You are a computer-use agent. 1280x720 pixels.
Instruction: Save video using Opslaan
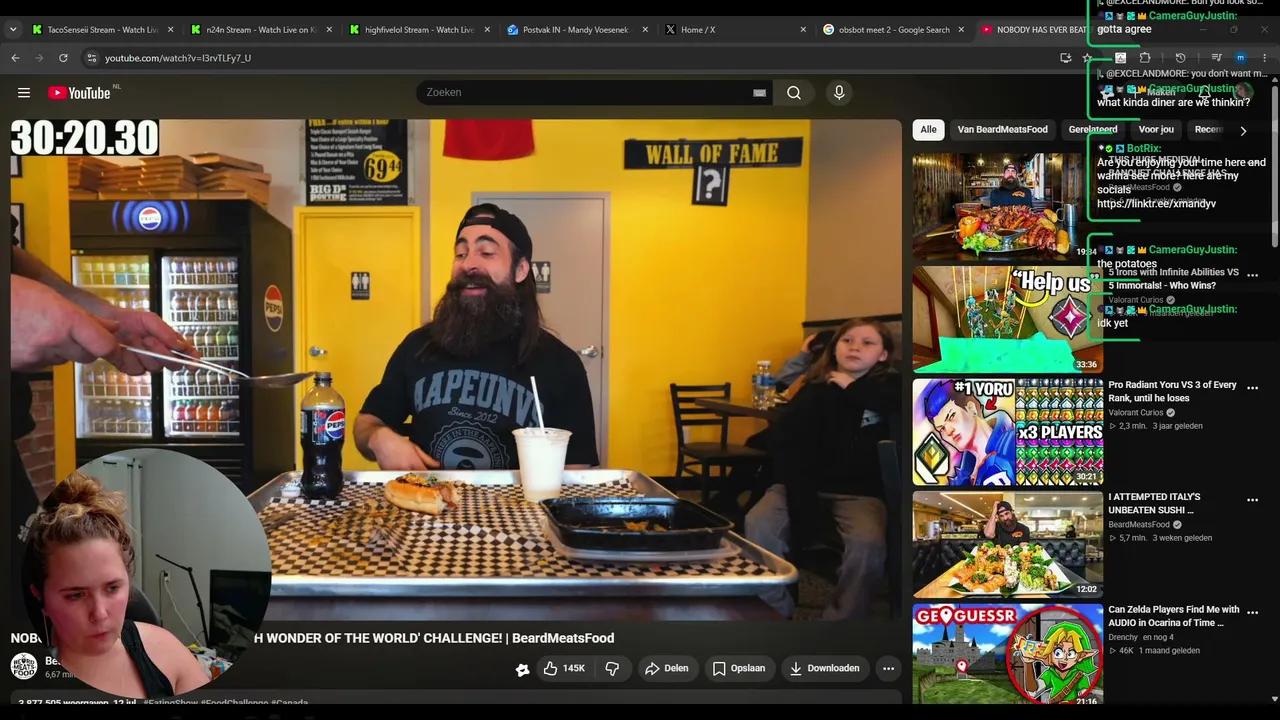click(x=739, y=668)
